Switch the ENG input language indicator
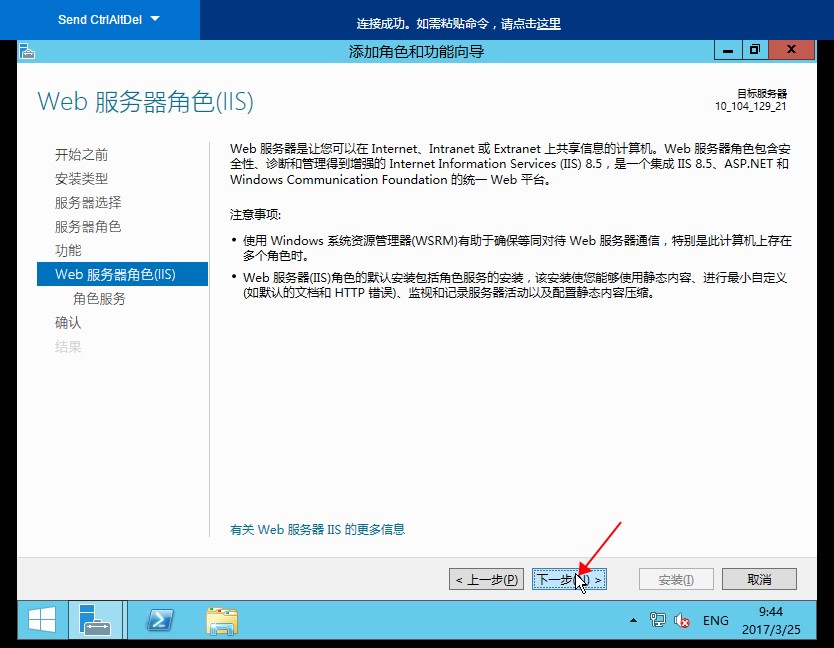The image size is (834, 648). coord(715,620)
